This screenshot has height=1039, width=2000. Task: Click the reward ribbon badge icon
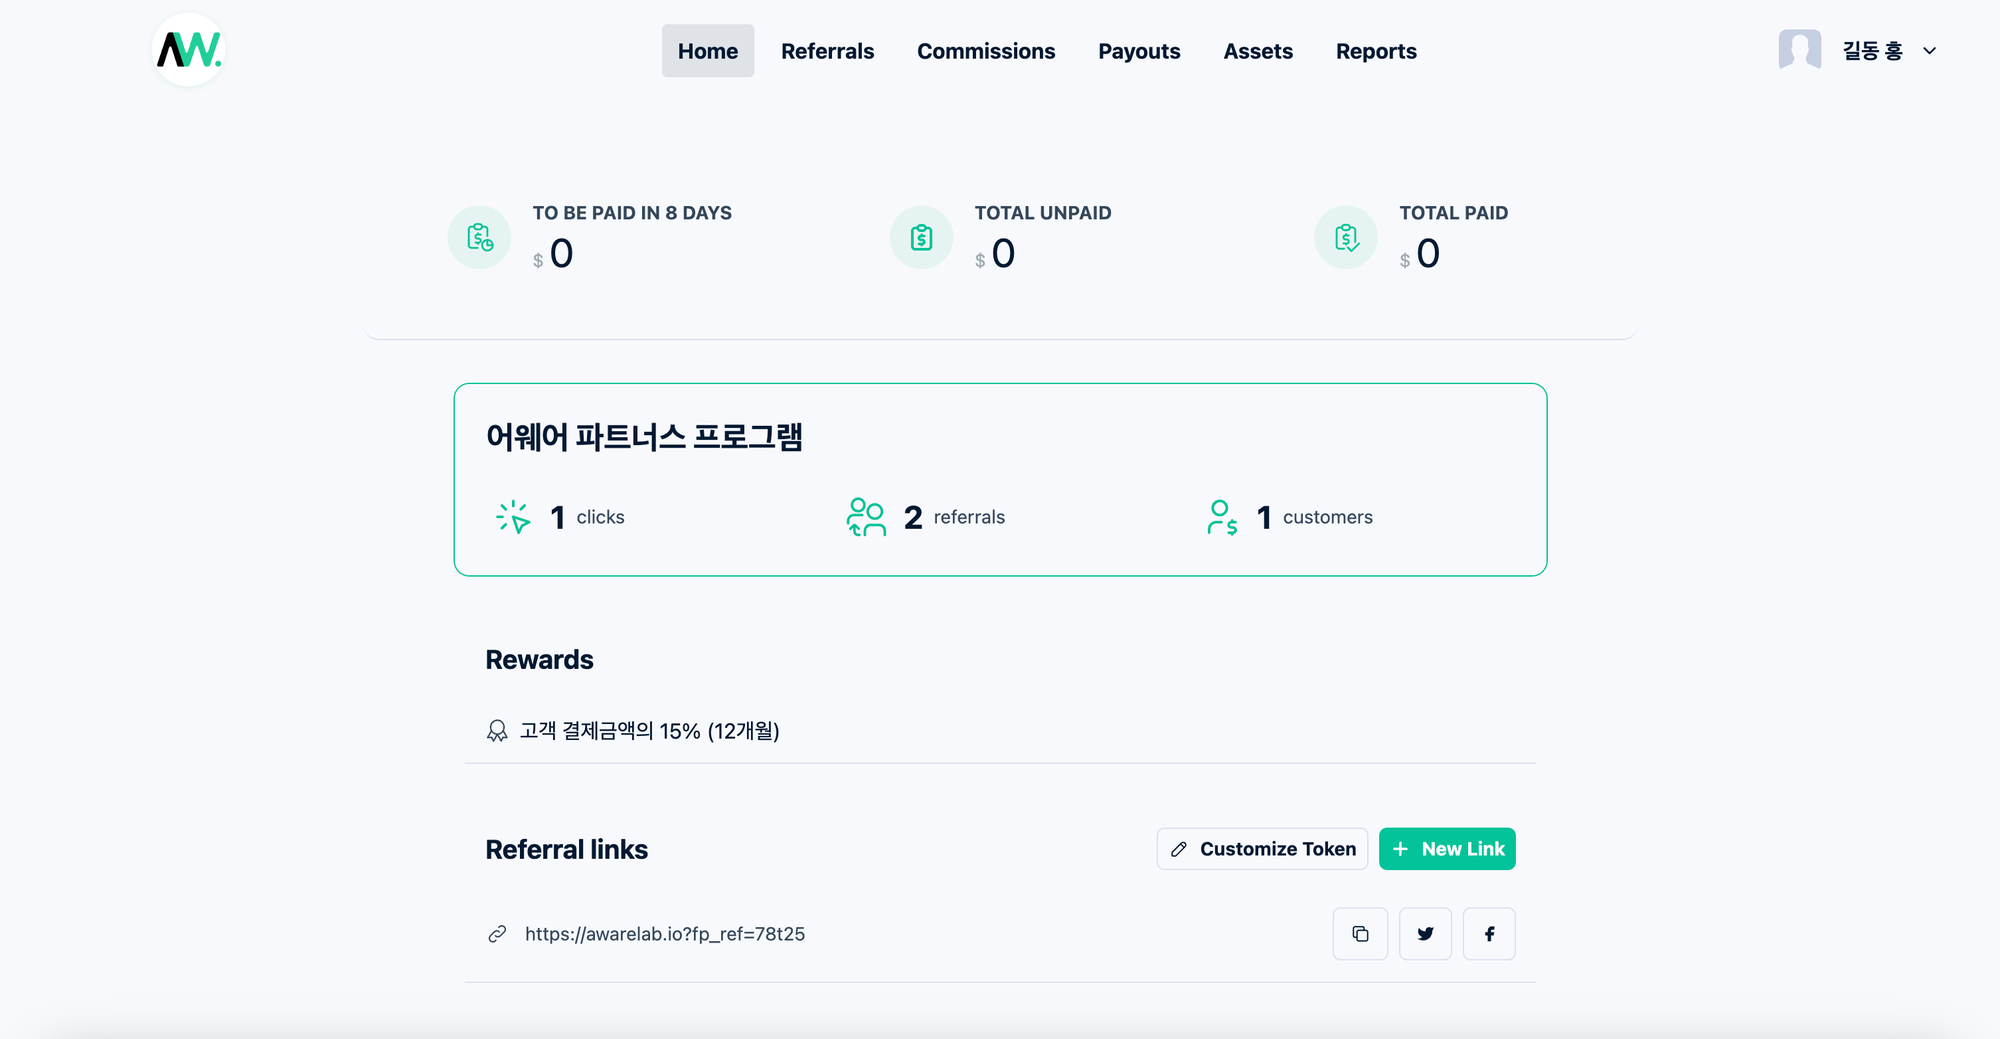[497, 731]
